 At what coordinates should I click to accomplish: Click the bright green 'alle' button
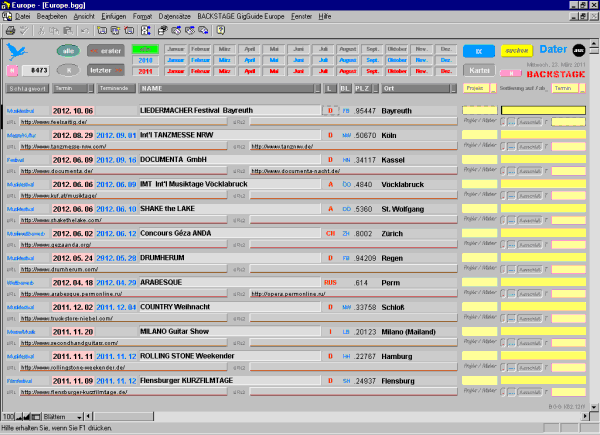[x=145, y=49]
